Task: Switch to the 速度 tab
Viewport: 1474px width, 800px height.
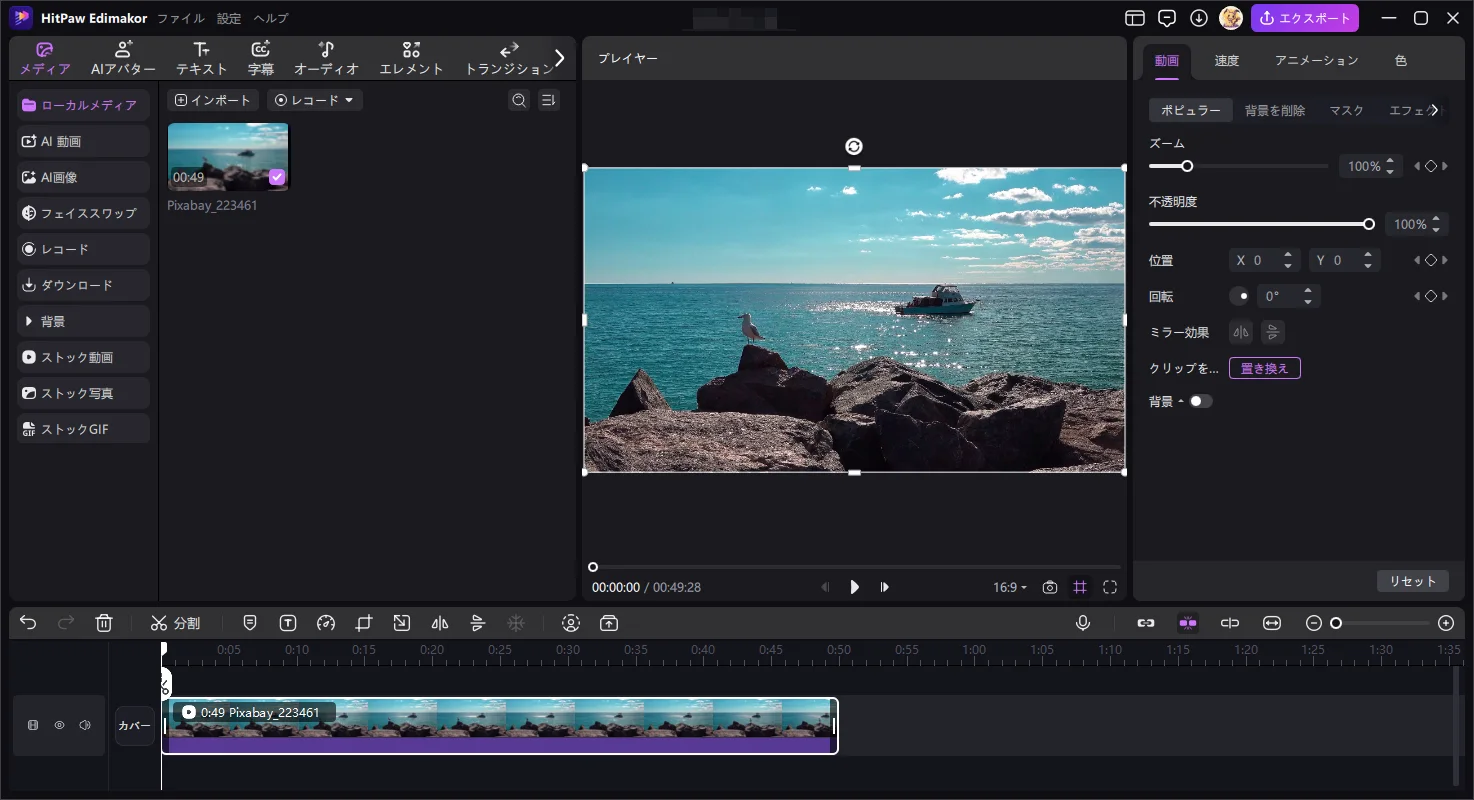Action: [1227, 60]
